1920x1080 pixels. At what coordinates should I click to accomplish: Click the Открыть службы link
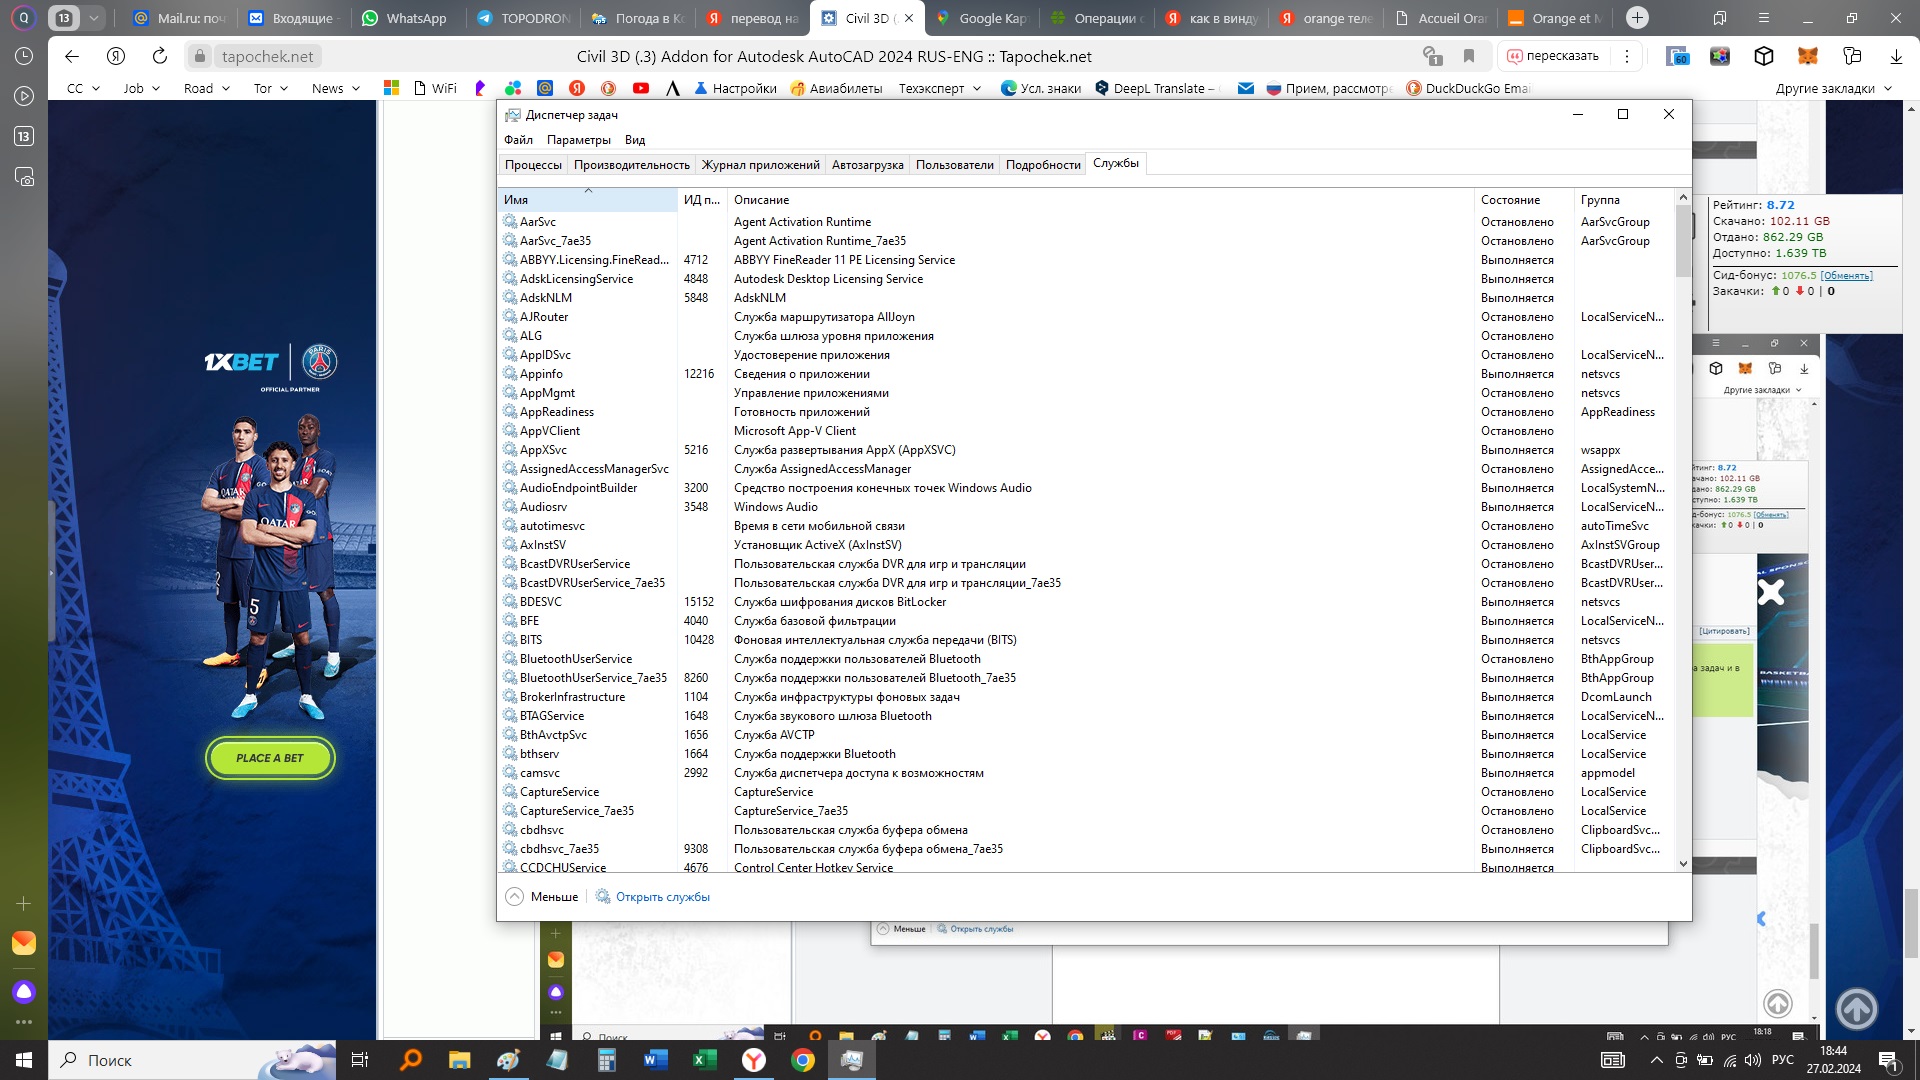(x=662, y=897)
